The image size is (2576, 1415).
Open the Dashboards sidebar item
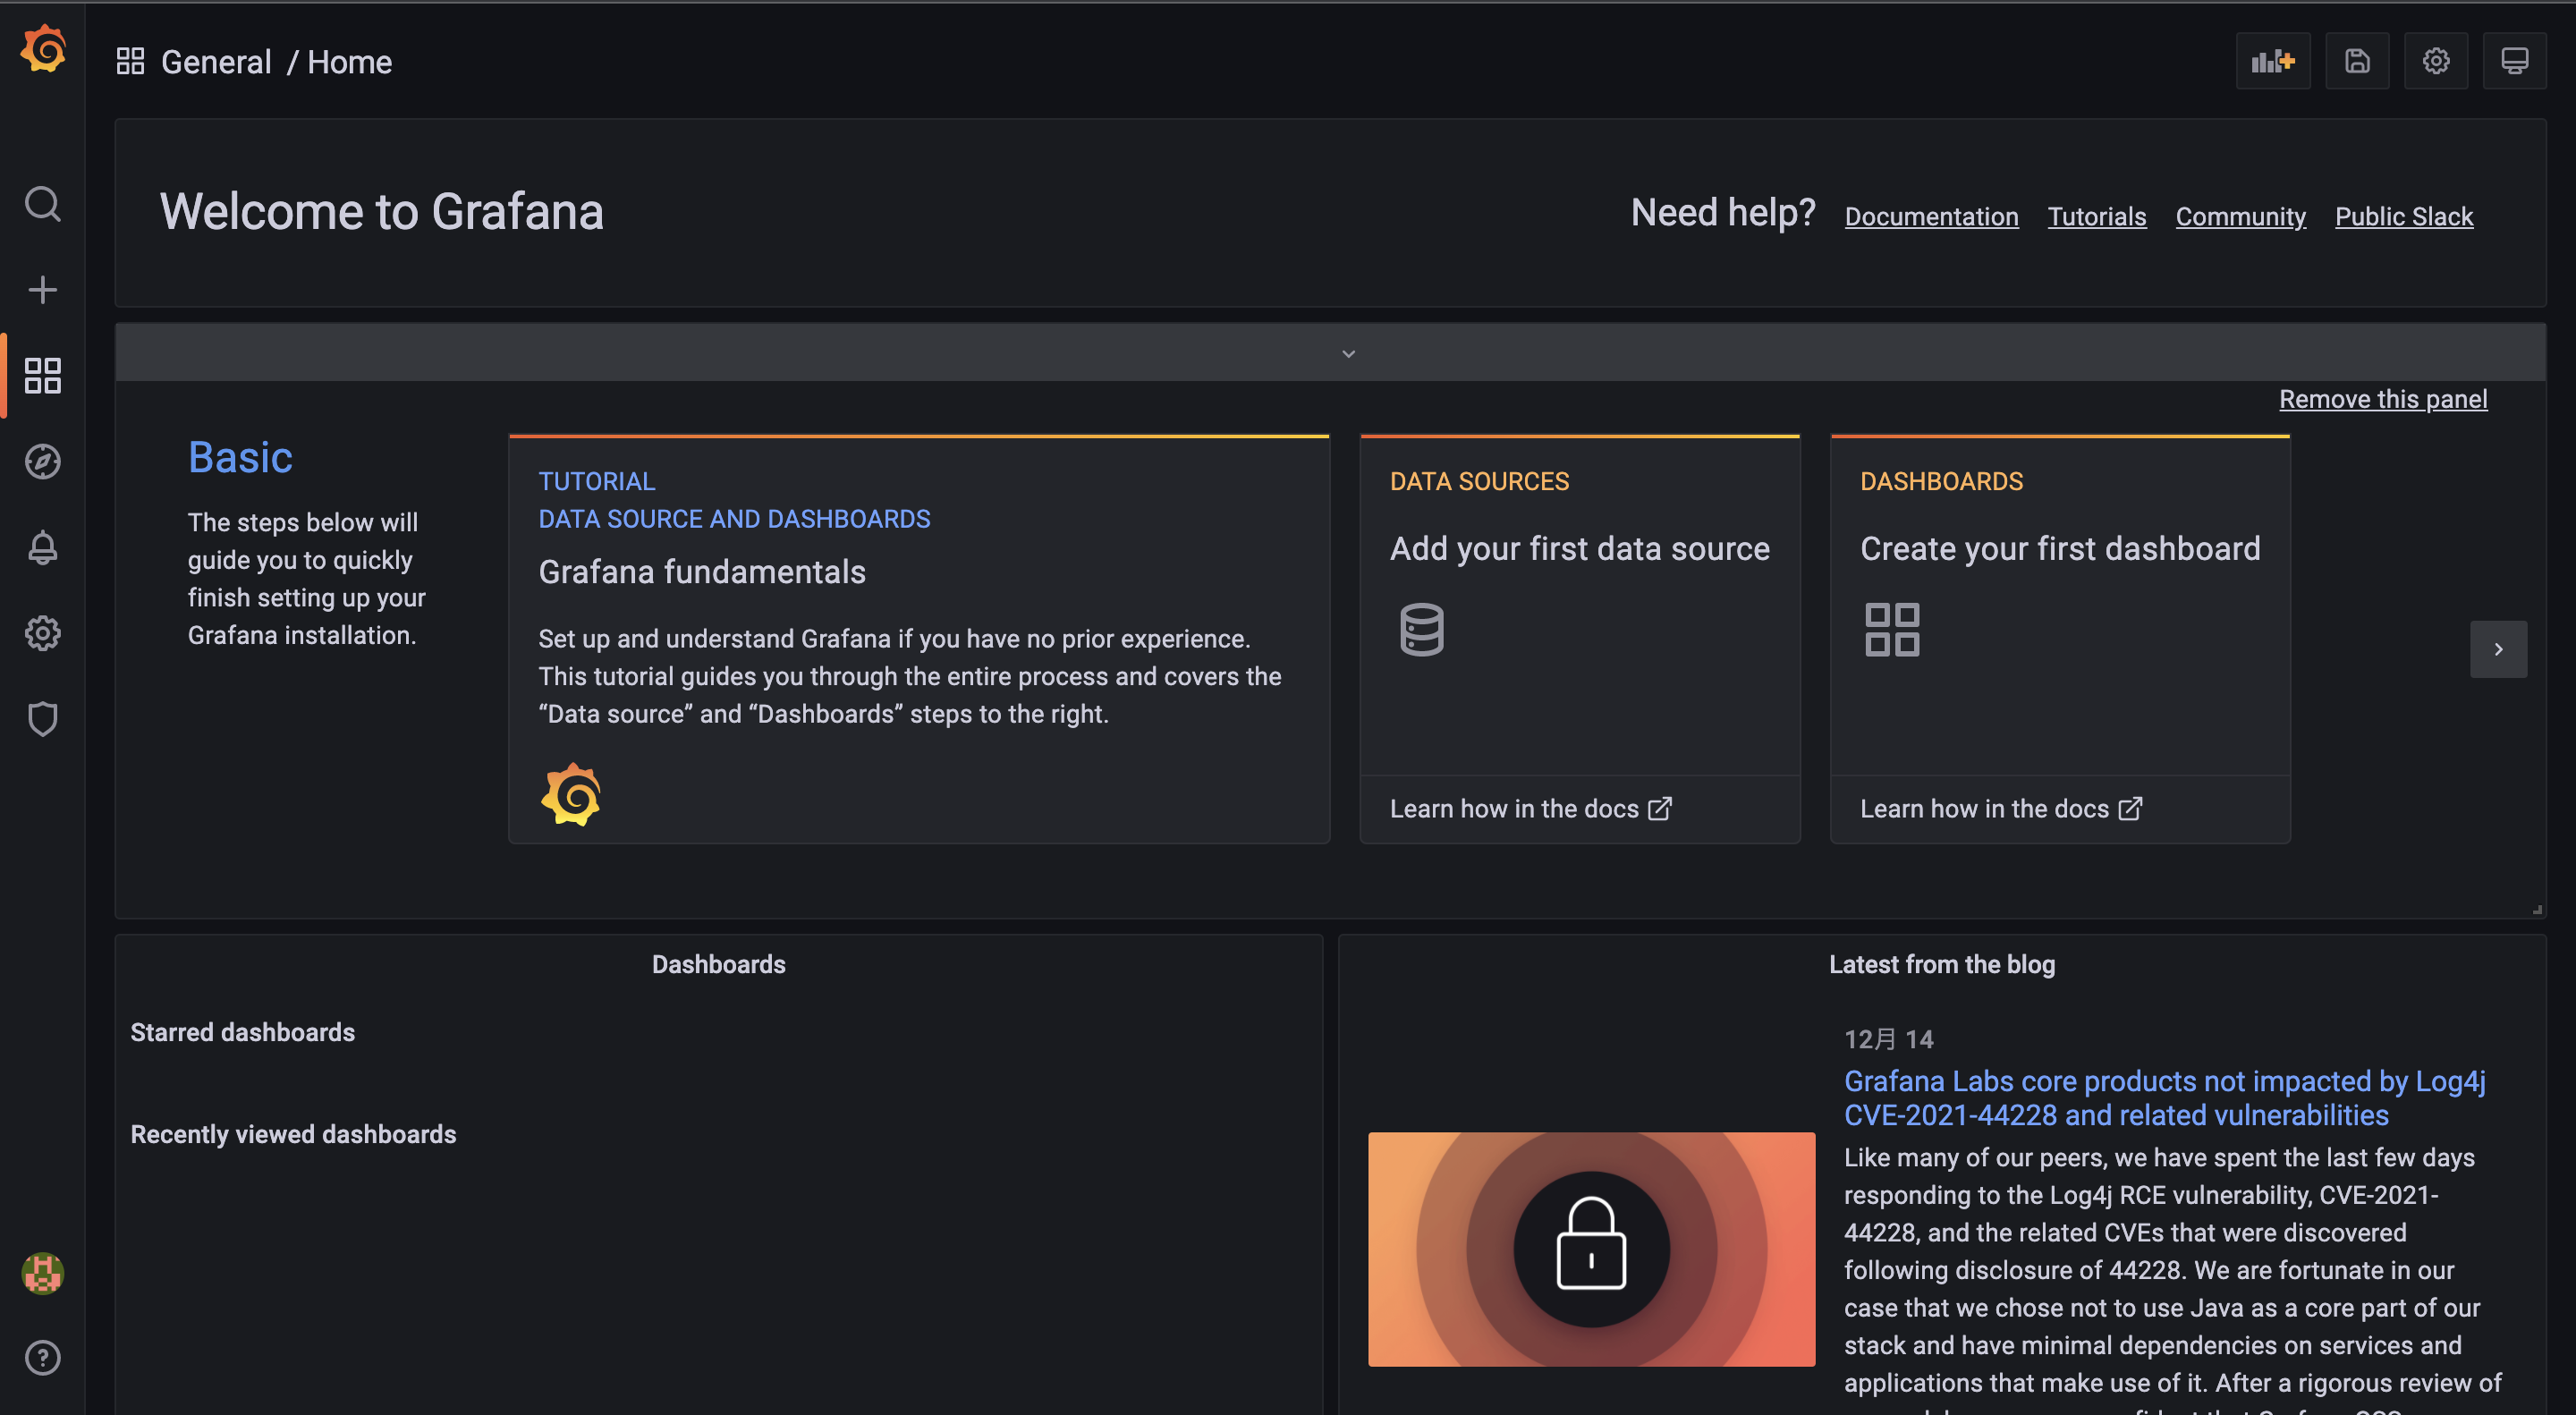[x=43, y=376]
